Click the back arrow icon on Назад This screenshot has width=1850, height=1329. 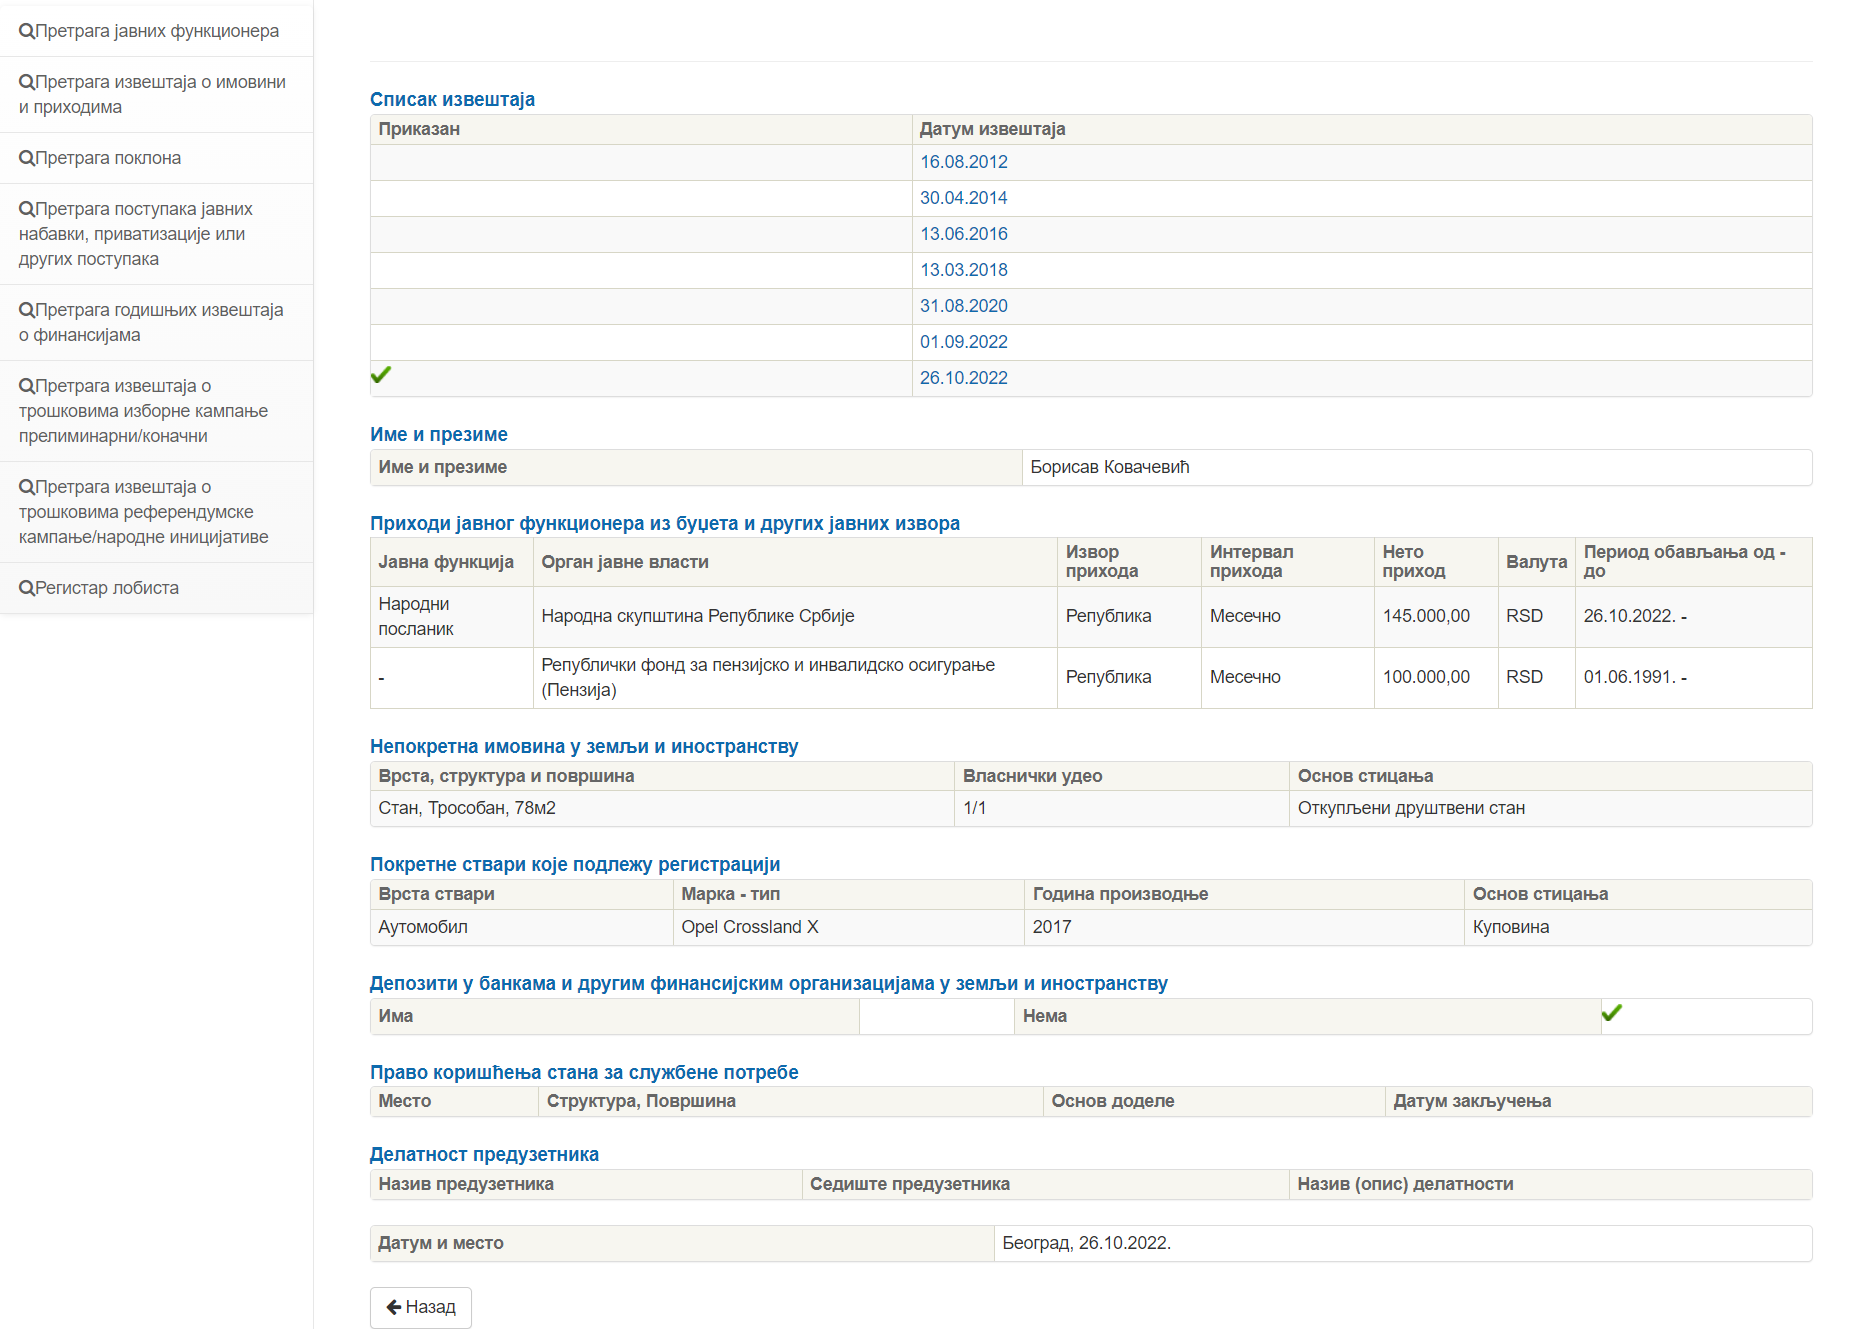[x=394, y=1307]
